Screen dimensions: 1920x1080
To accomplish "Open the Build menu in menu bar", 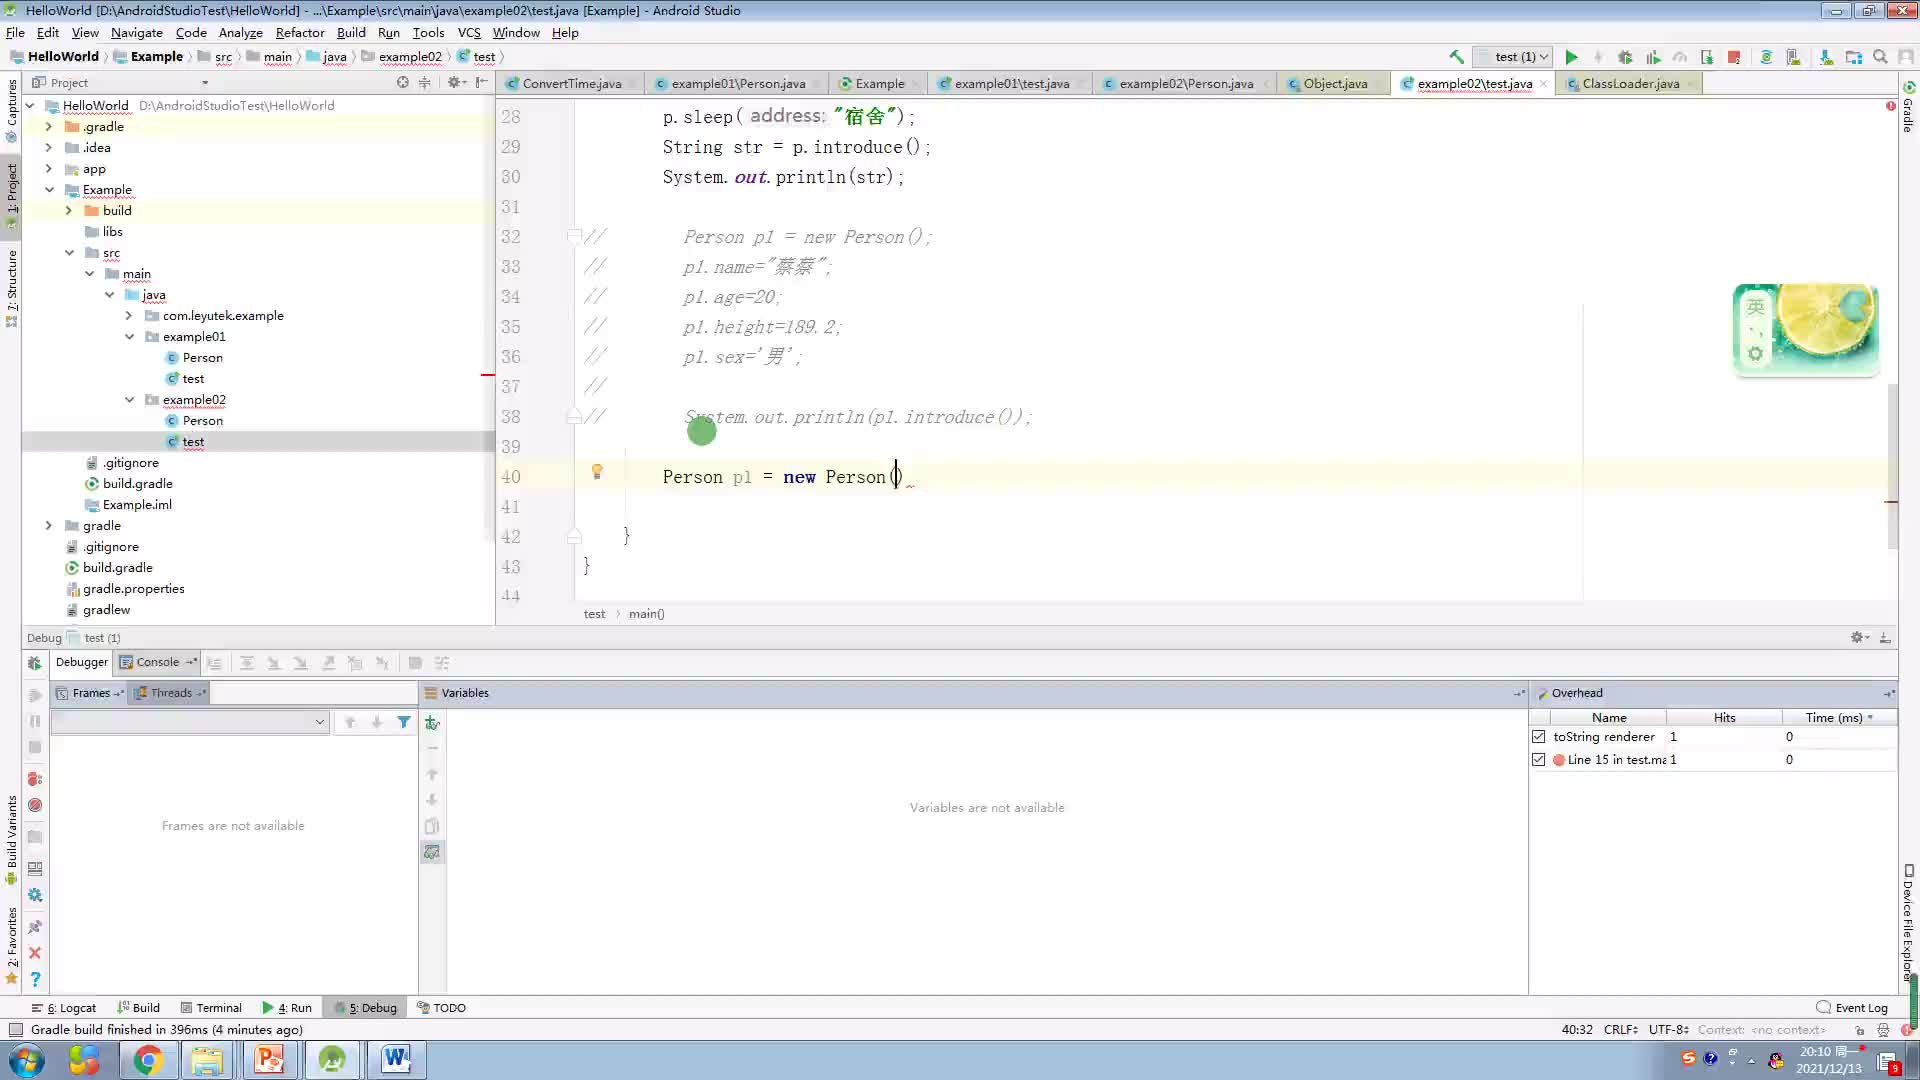I will (349, 32).
